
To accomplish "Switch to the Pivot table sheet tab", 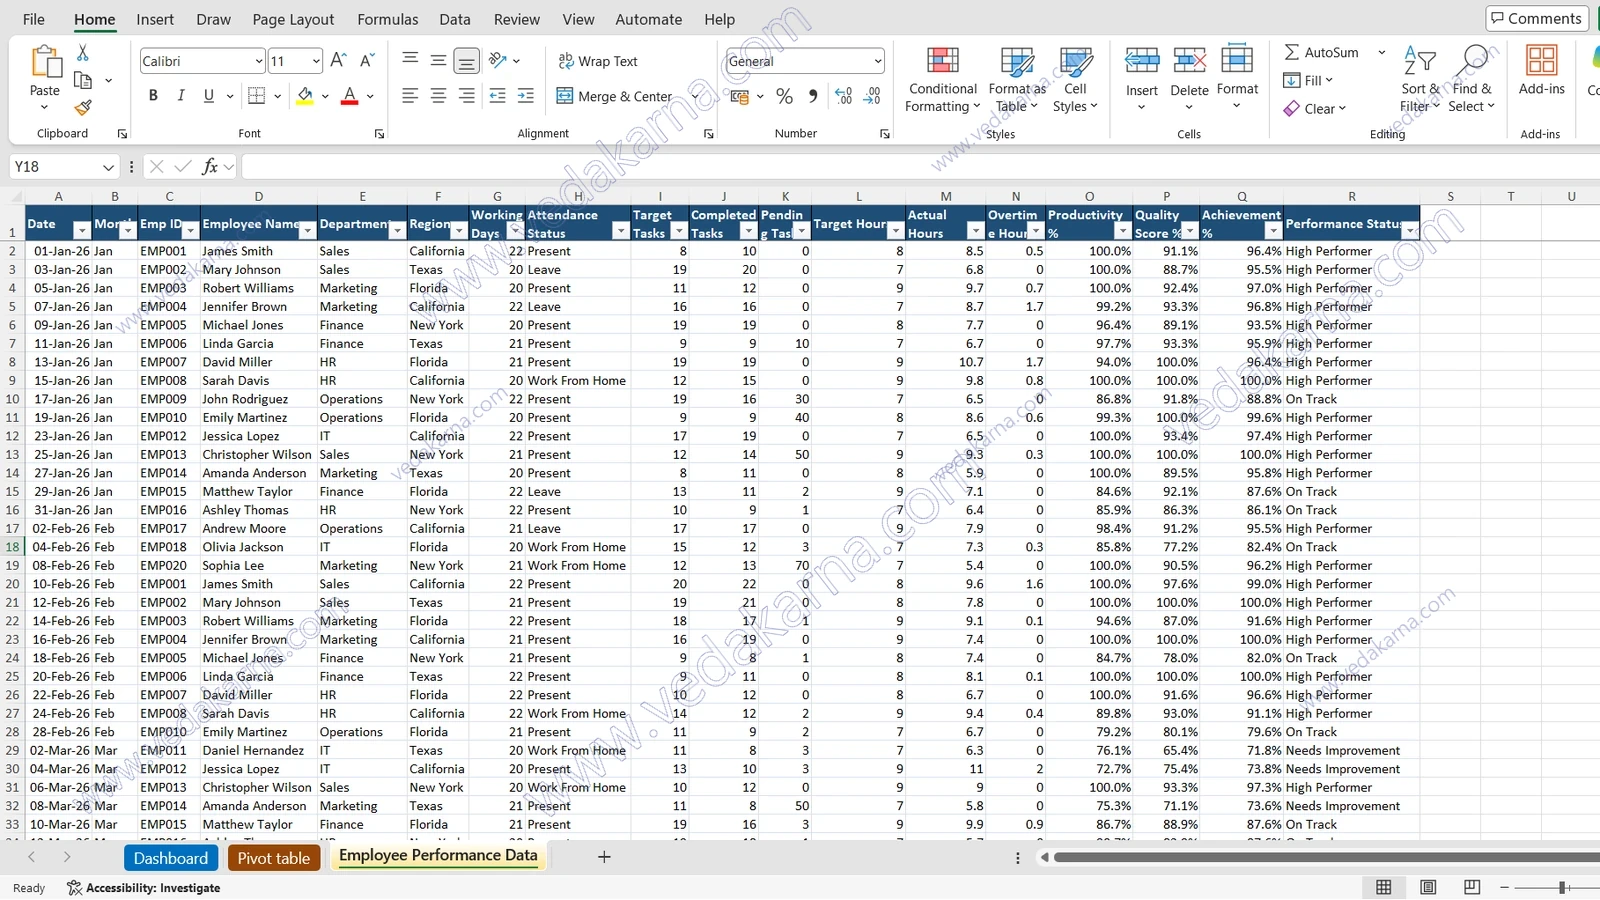I will tap(274, 858).
